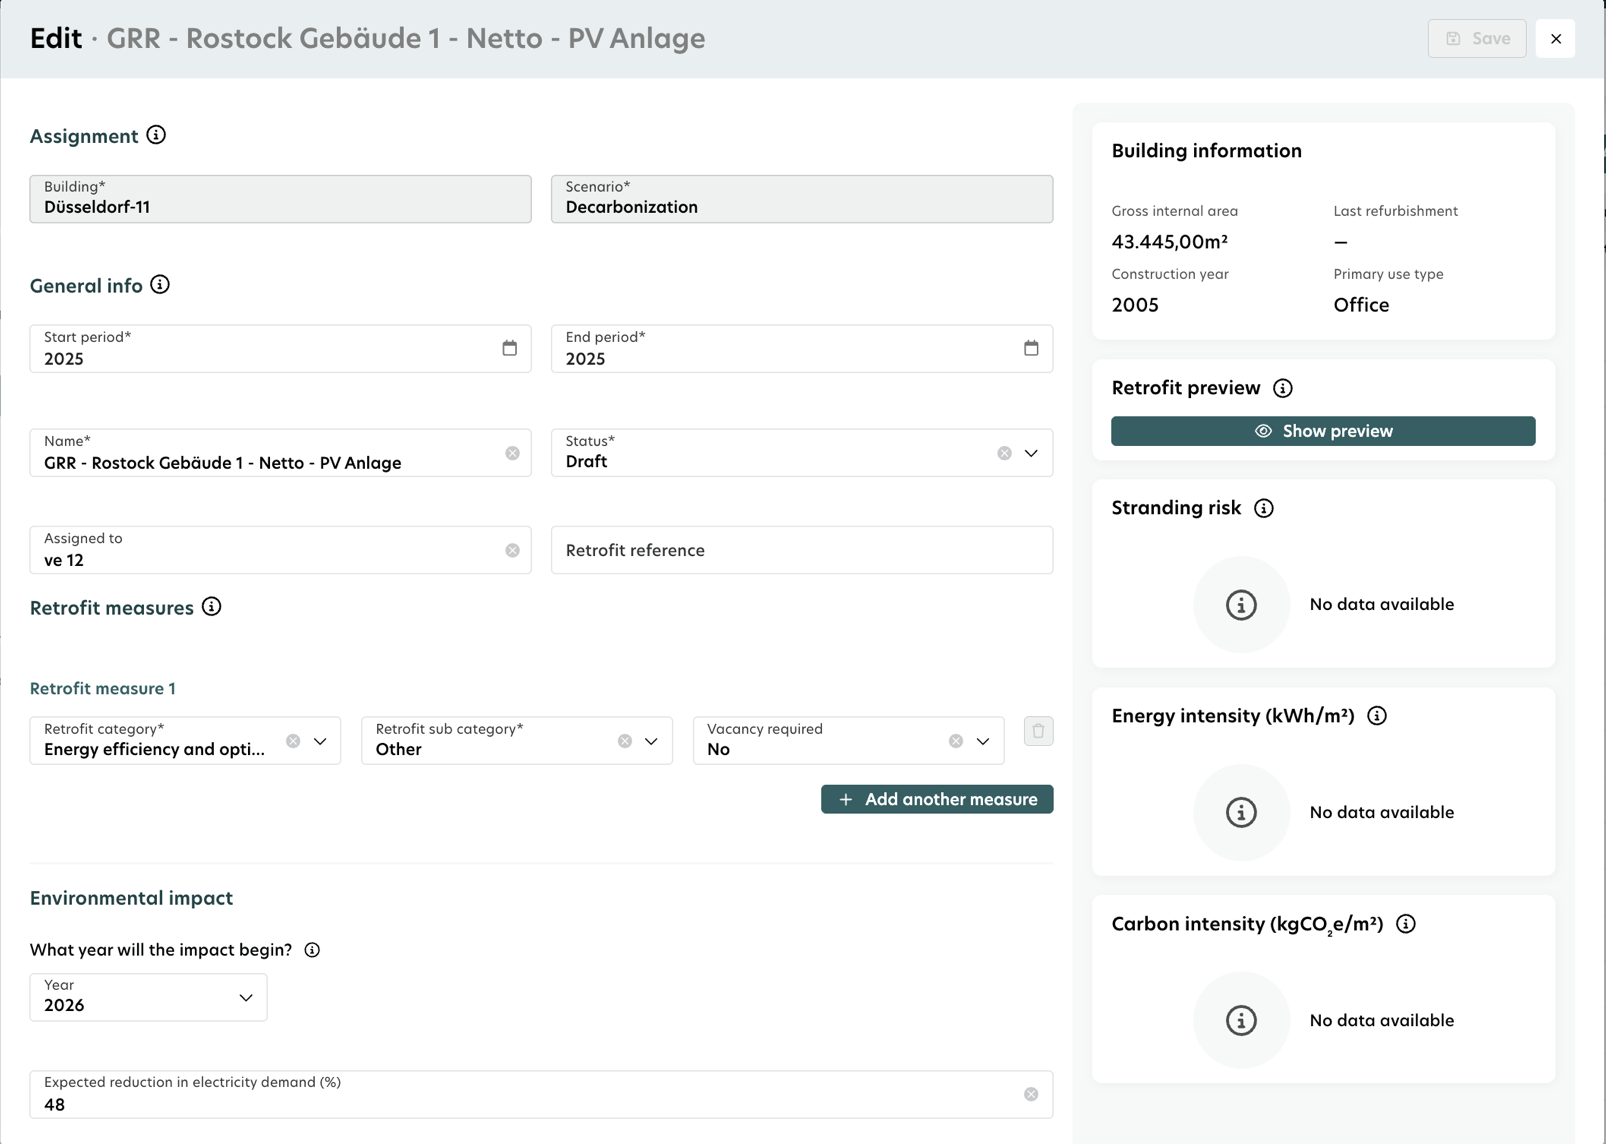Click the General info help icon
The height and width of the screenshot is (1144, 1606).
pyautogui.click(x=160, y=285)
